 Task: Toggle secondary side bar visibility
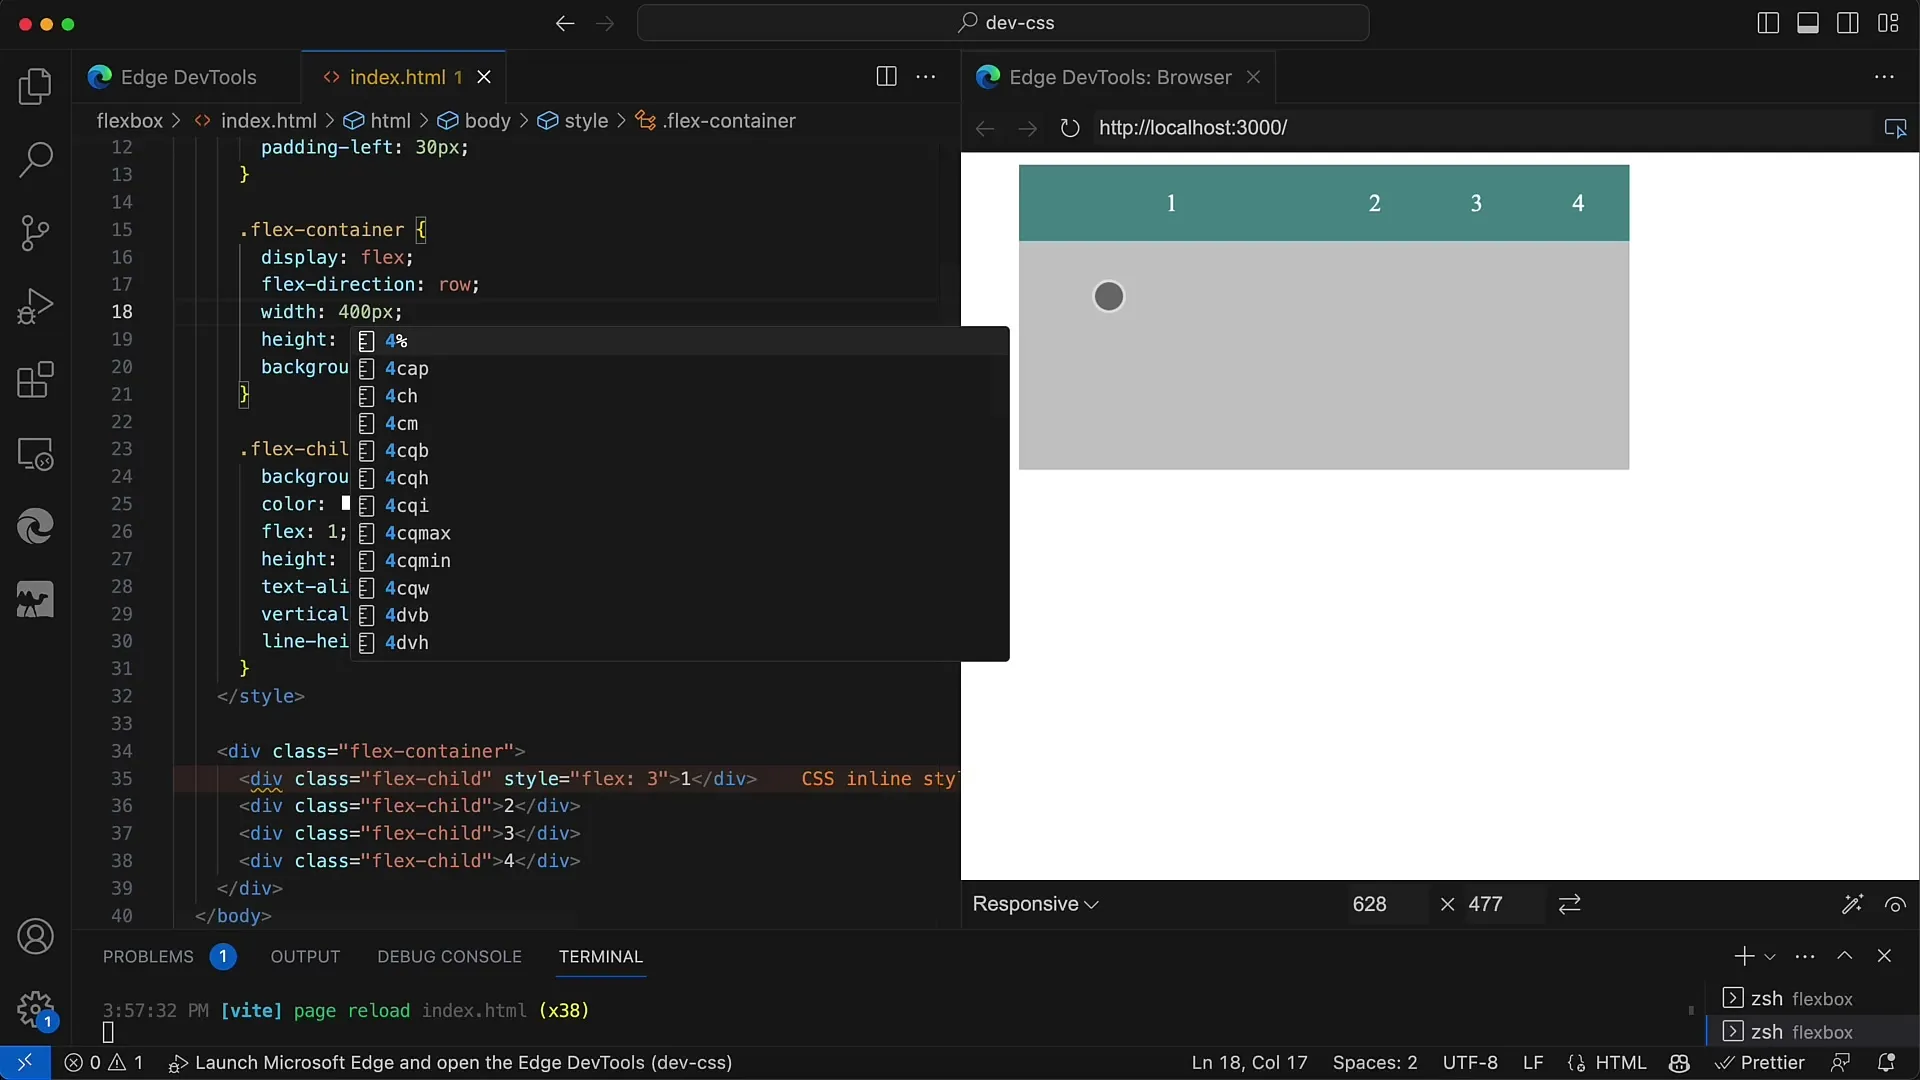1848,23
